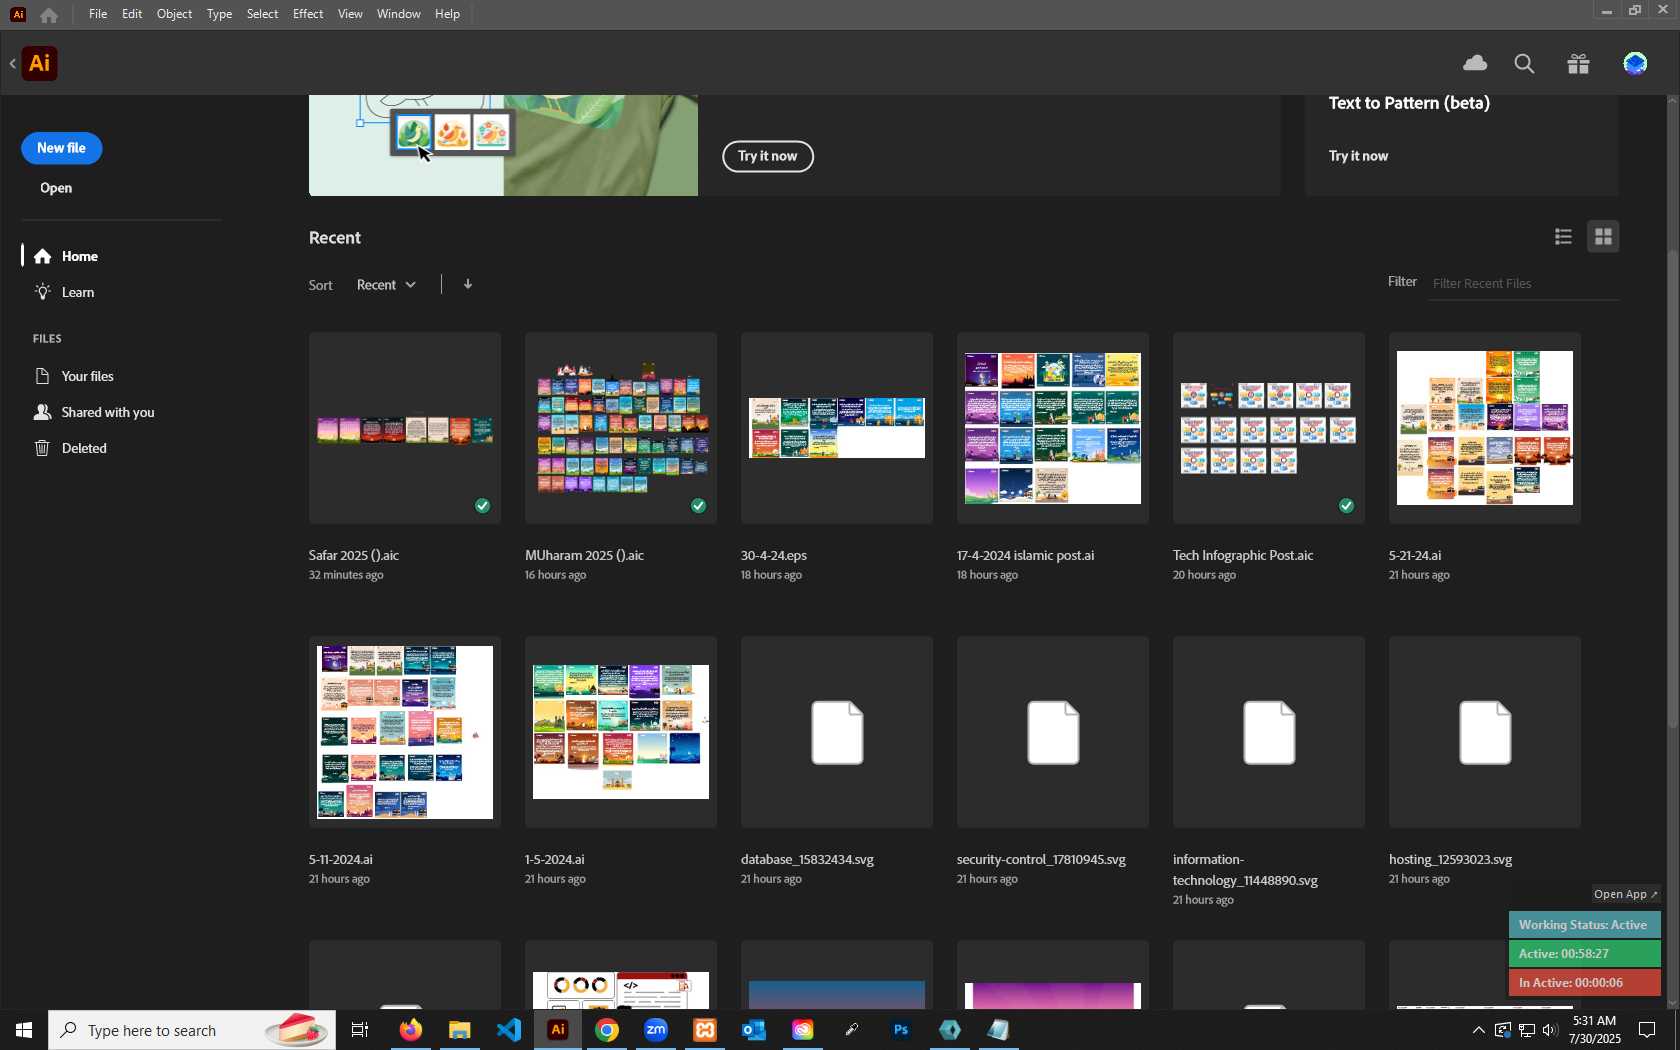Image resolution: width=1680 pixels, height=1050 pixels.
Task: Open the user profile avatar
Action: click(1635, 64)
